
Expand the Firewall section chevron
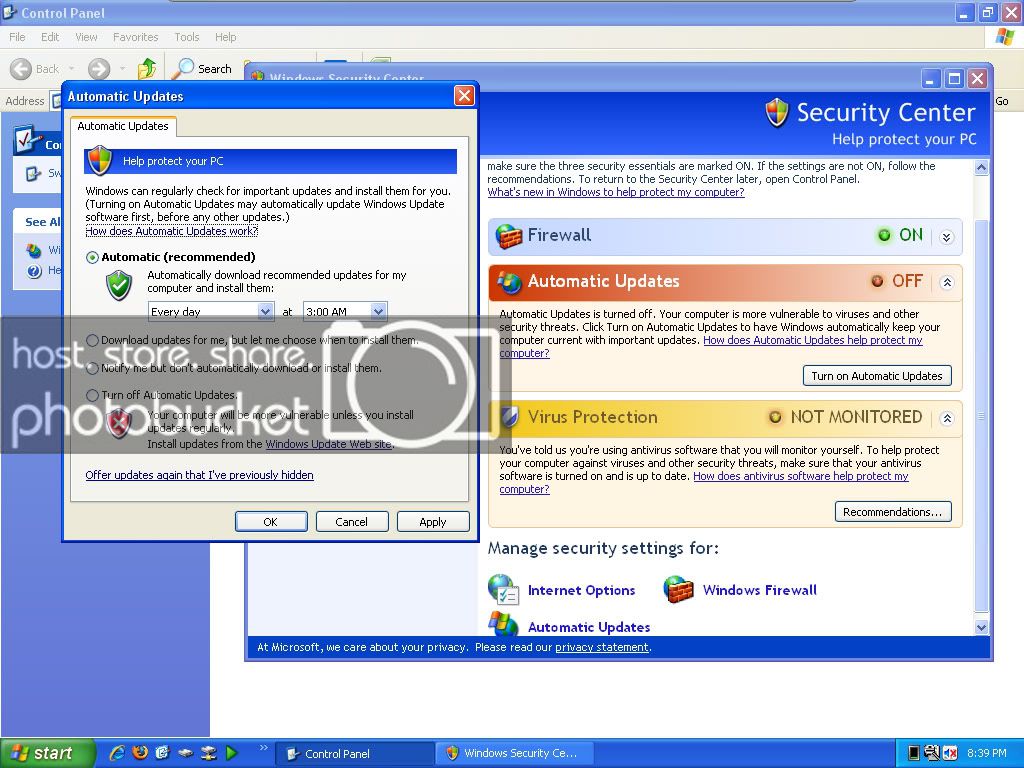[946, 237]
